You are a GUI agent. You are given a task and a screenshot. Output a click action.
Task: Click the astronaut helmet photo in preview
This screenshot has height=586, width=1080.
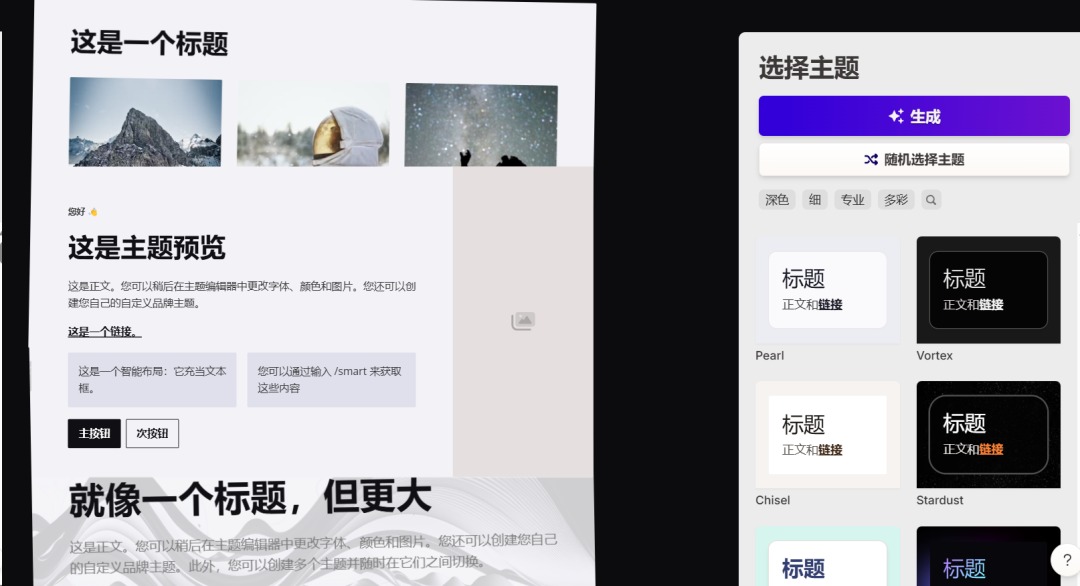[313, 124]
